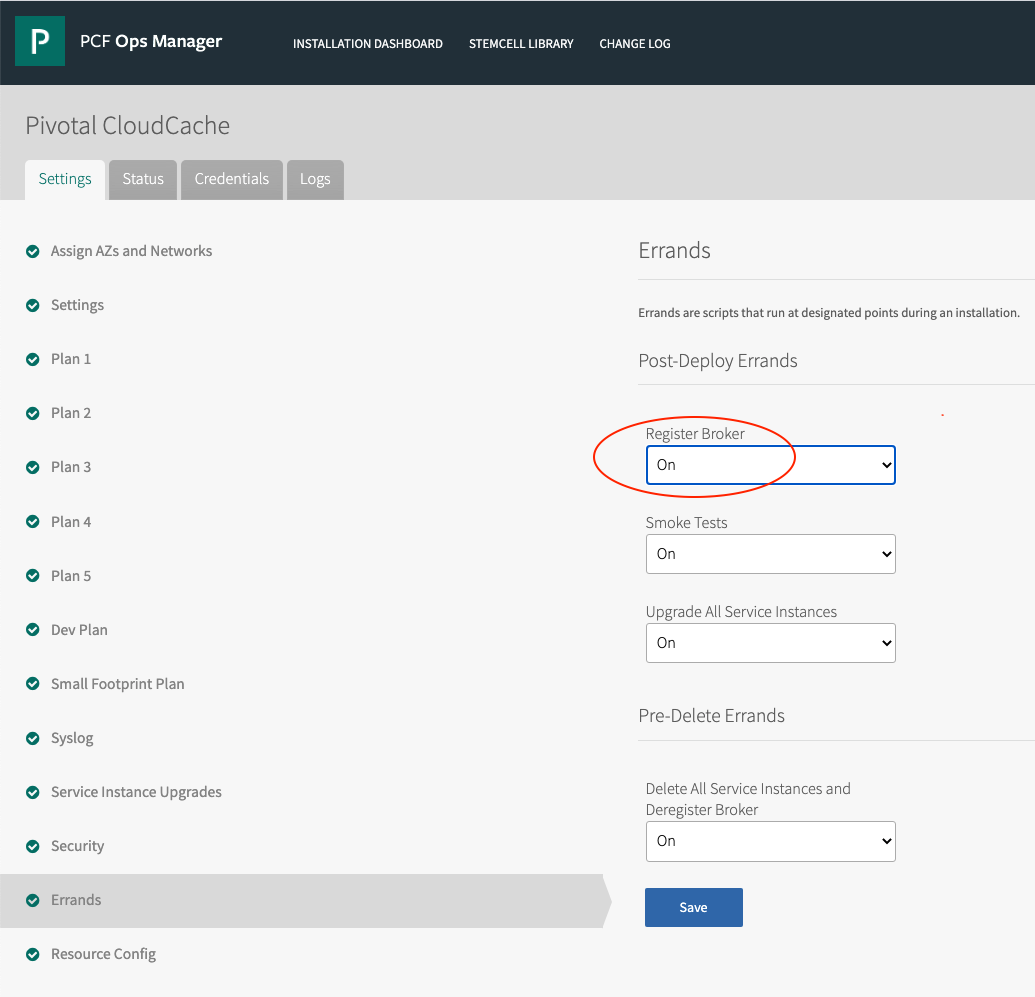Open the Change Log page
This screenshot has width=1035, height=997.
pyautogui.click(x=635, y=44)
